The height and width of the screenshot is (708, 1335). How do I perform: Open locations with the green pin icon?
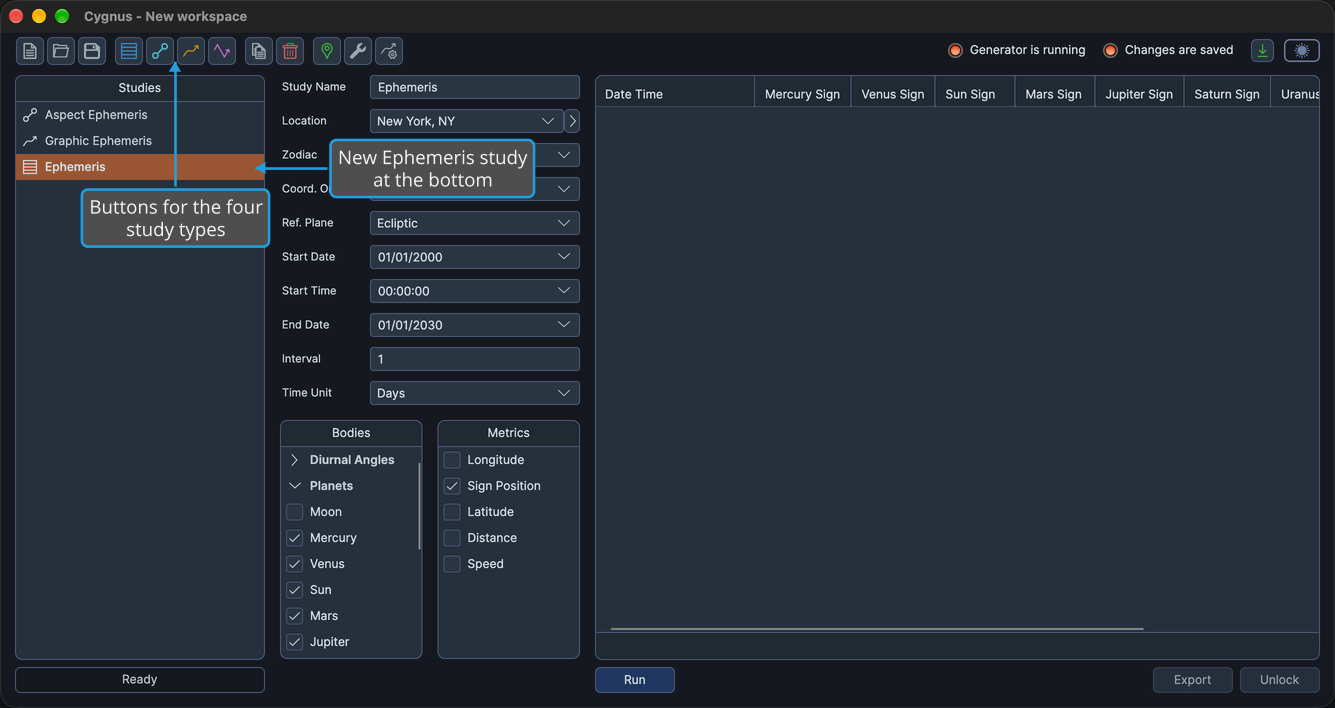pyautogui.click(x=327, y=51)
